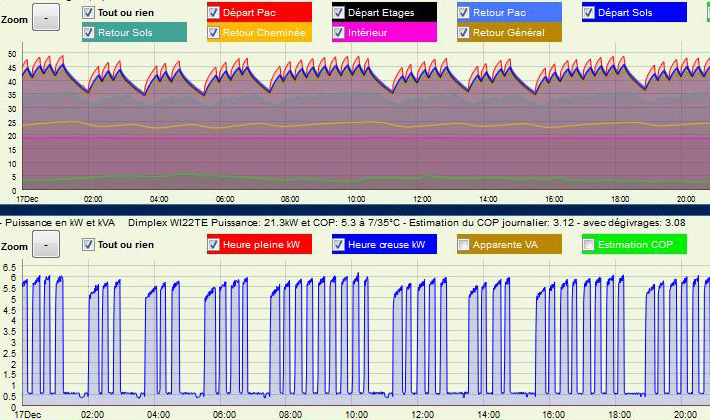Hide the Heure creuse kW series

tap(339, 244)
